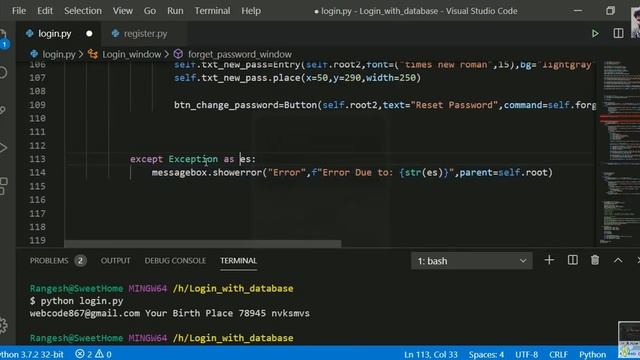Show the Debug Console tab
The width and height of the screenshot is (640, 360).
coord(175,260)
